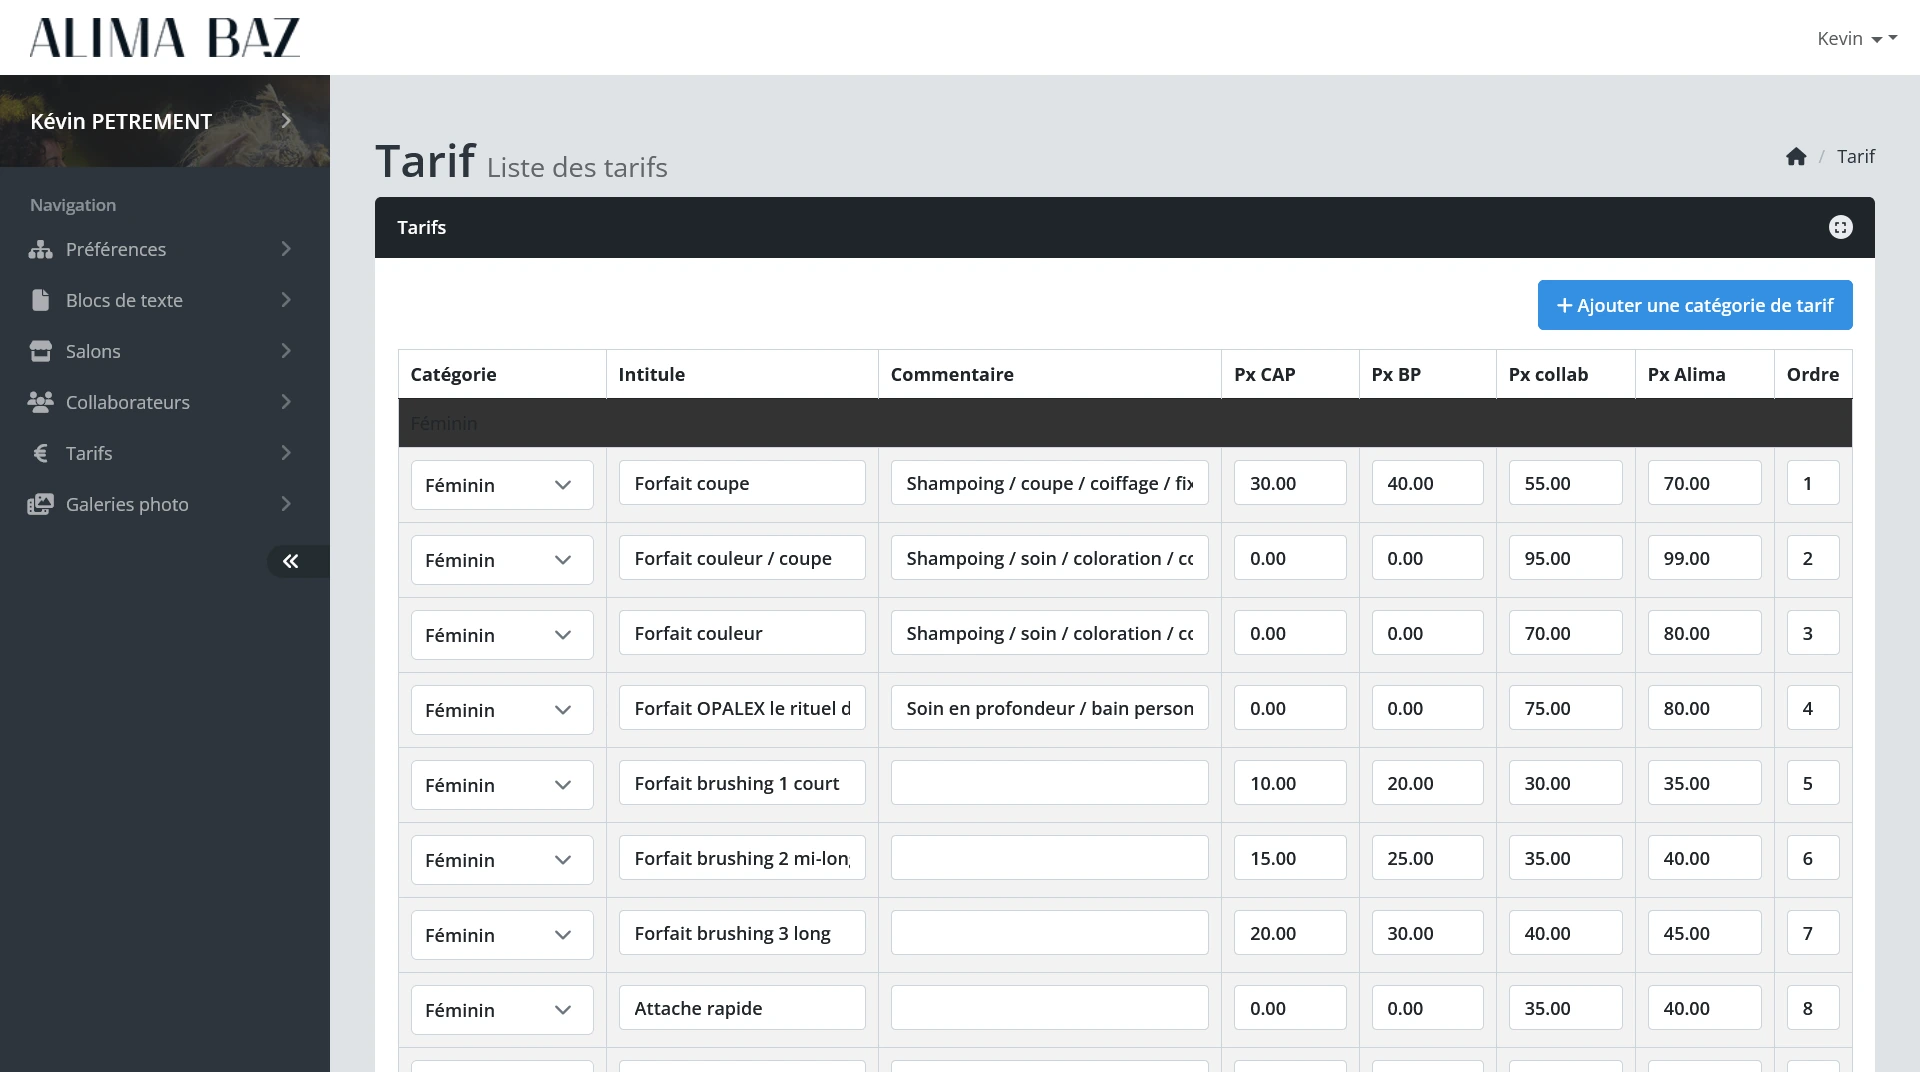1920x1072 pixels.
Task: Click the Préférences sitemap icon
Action: 40,250
